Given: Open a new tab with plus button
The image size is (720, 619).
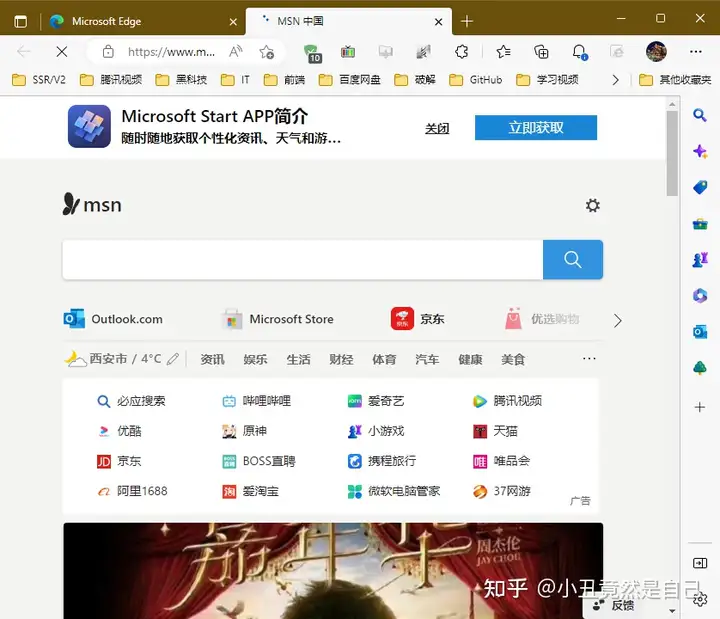Looking at the screenshot, I should click(x=467, y=21).
